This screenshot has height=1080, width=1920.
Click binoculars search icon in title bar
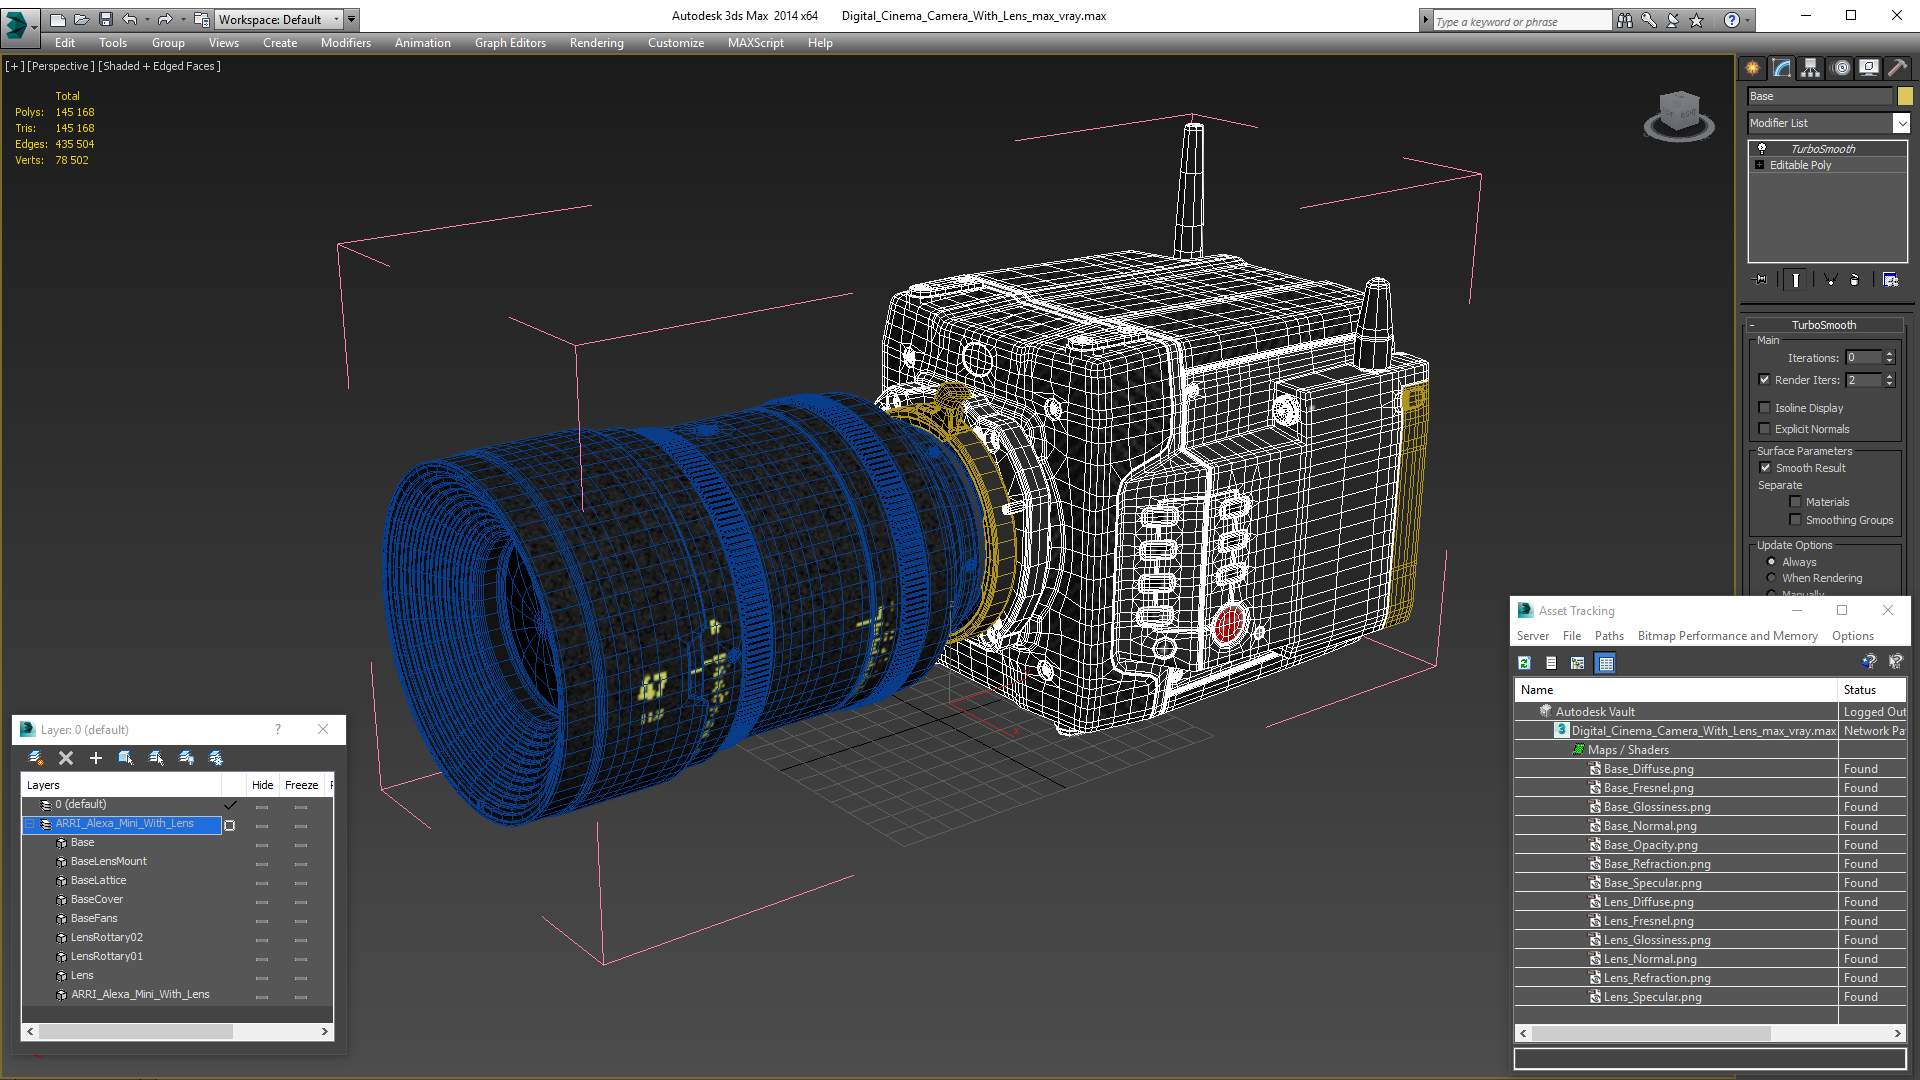[1624, 20]
